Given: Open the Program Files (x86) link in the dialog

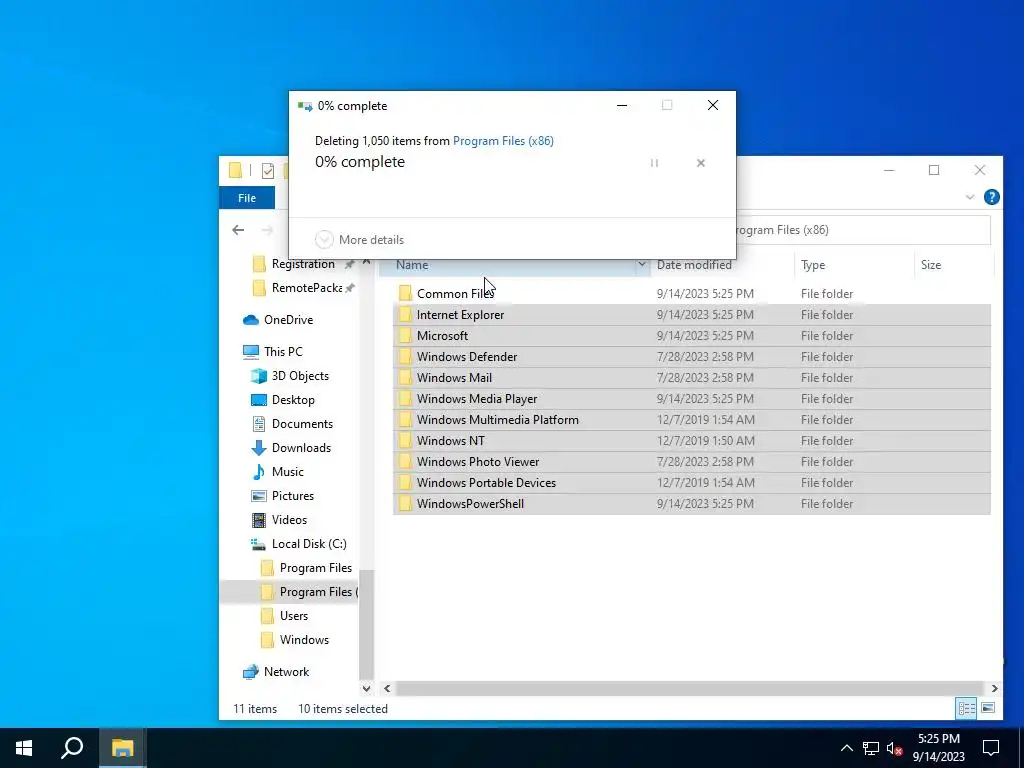Looking at the screenshot, I should coord(503,141).
